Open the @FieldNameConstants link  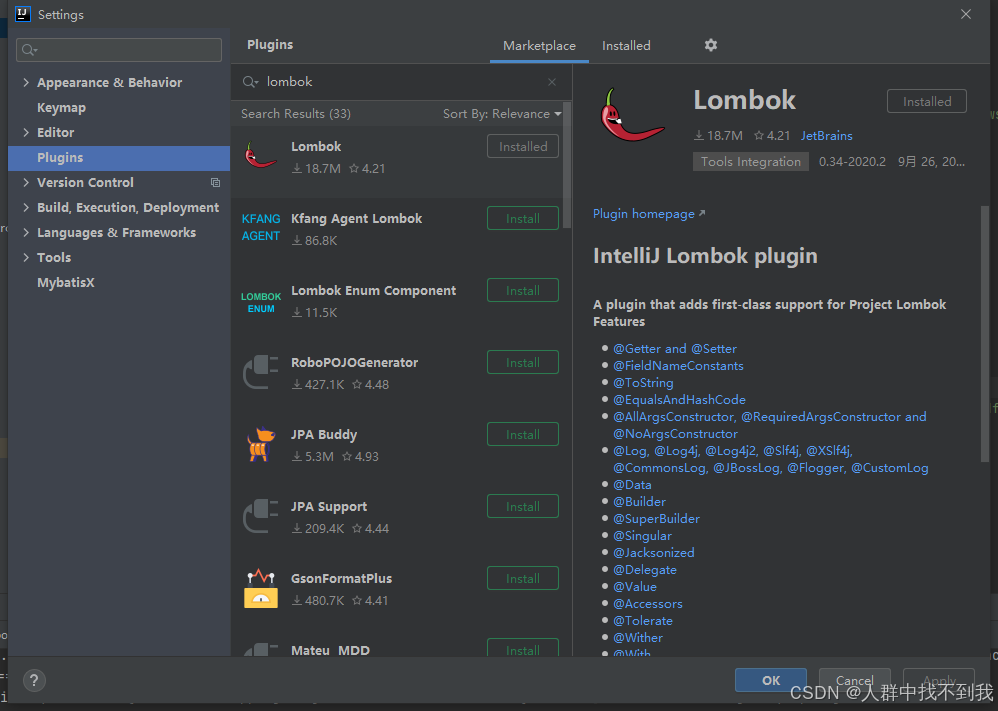pos(678,366)
